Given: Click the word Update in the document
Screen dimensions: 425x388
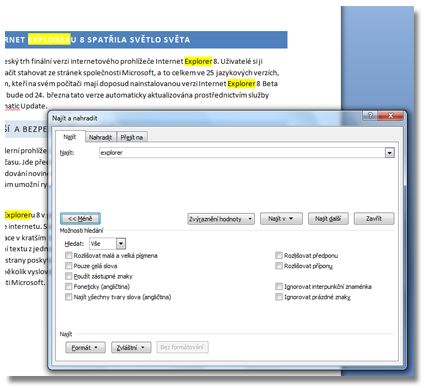Looking at the screenshot, I should pos(34,106).
